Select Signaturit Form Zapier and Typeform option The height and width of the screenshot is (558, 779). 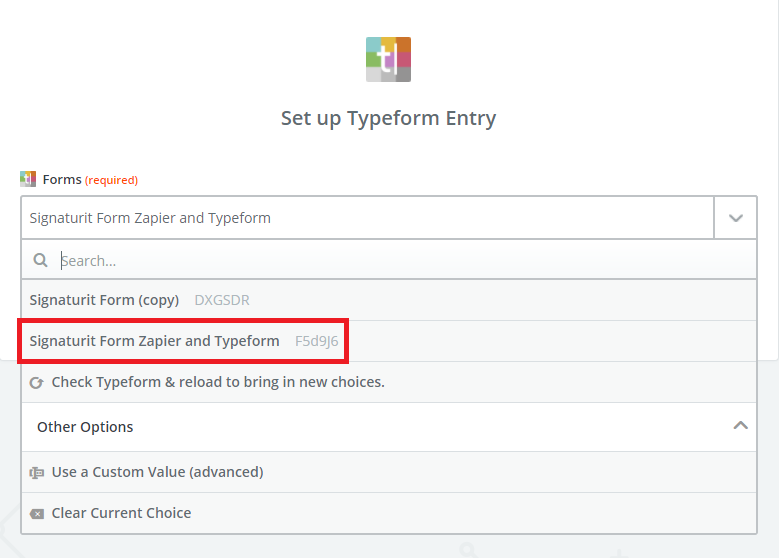tap(155, 341)
